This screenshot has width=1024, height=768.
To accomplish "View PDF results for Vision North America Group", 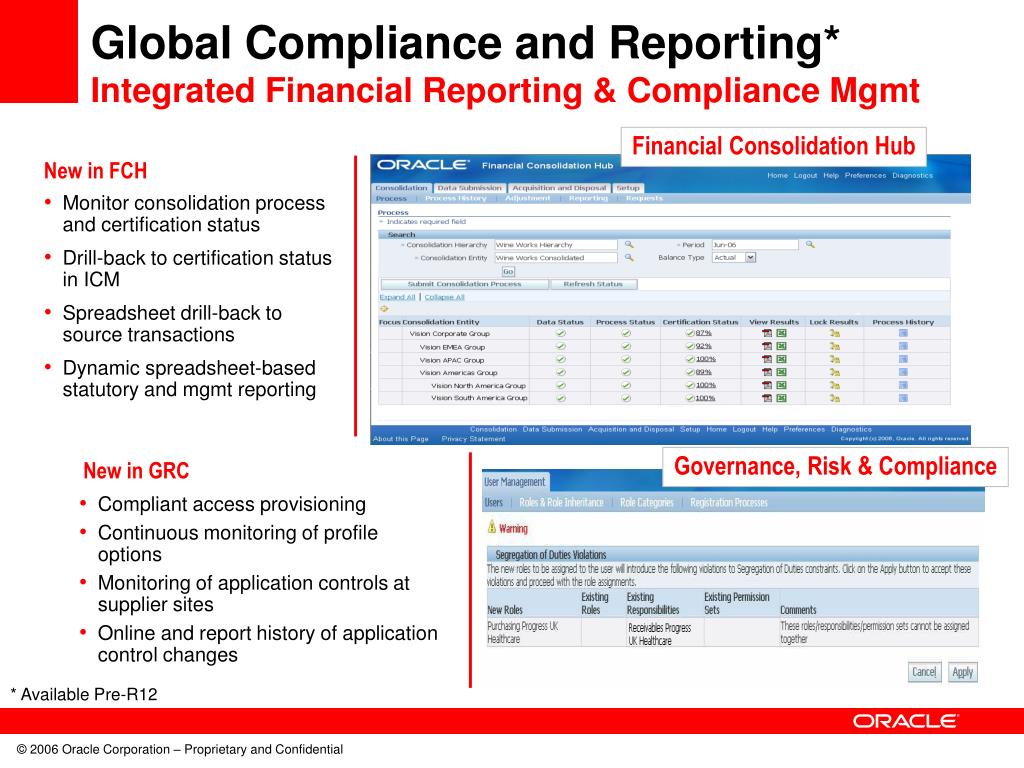I will pyautogui.click(x=767, y=385).
